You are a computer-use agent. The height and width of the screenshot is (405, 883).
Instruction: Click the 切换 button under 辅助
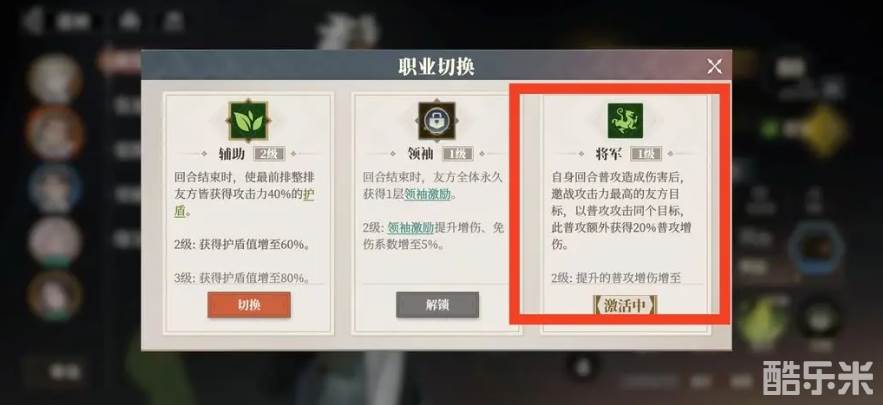[249, 305]
